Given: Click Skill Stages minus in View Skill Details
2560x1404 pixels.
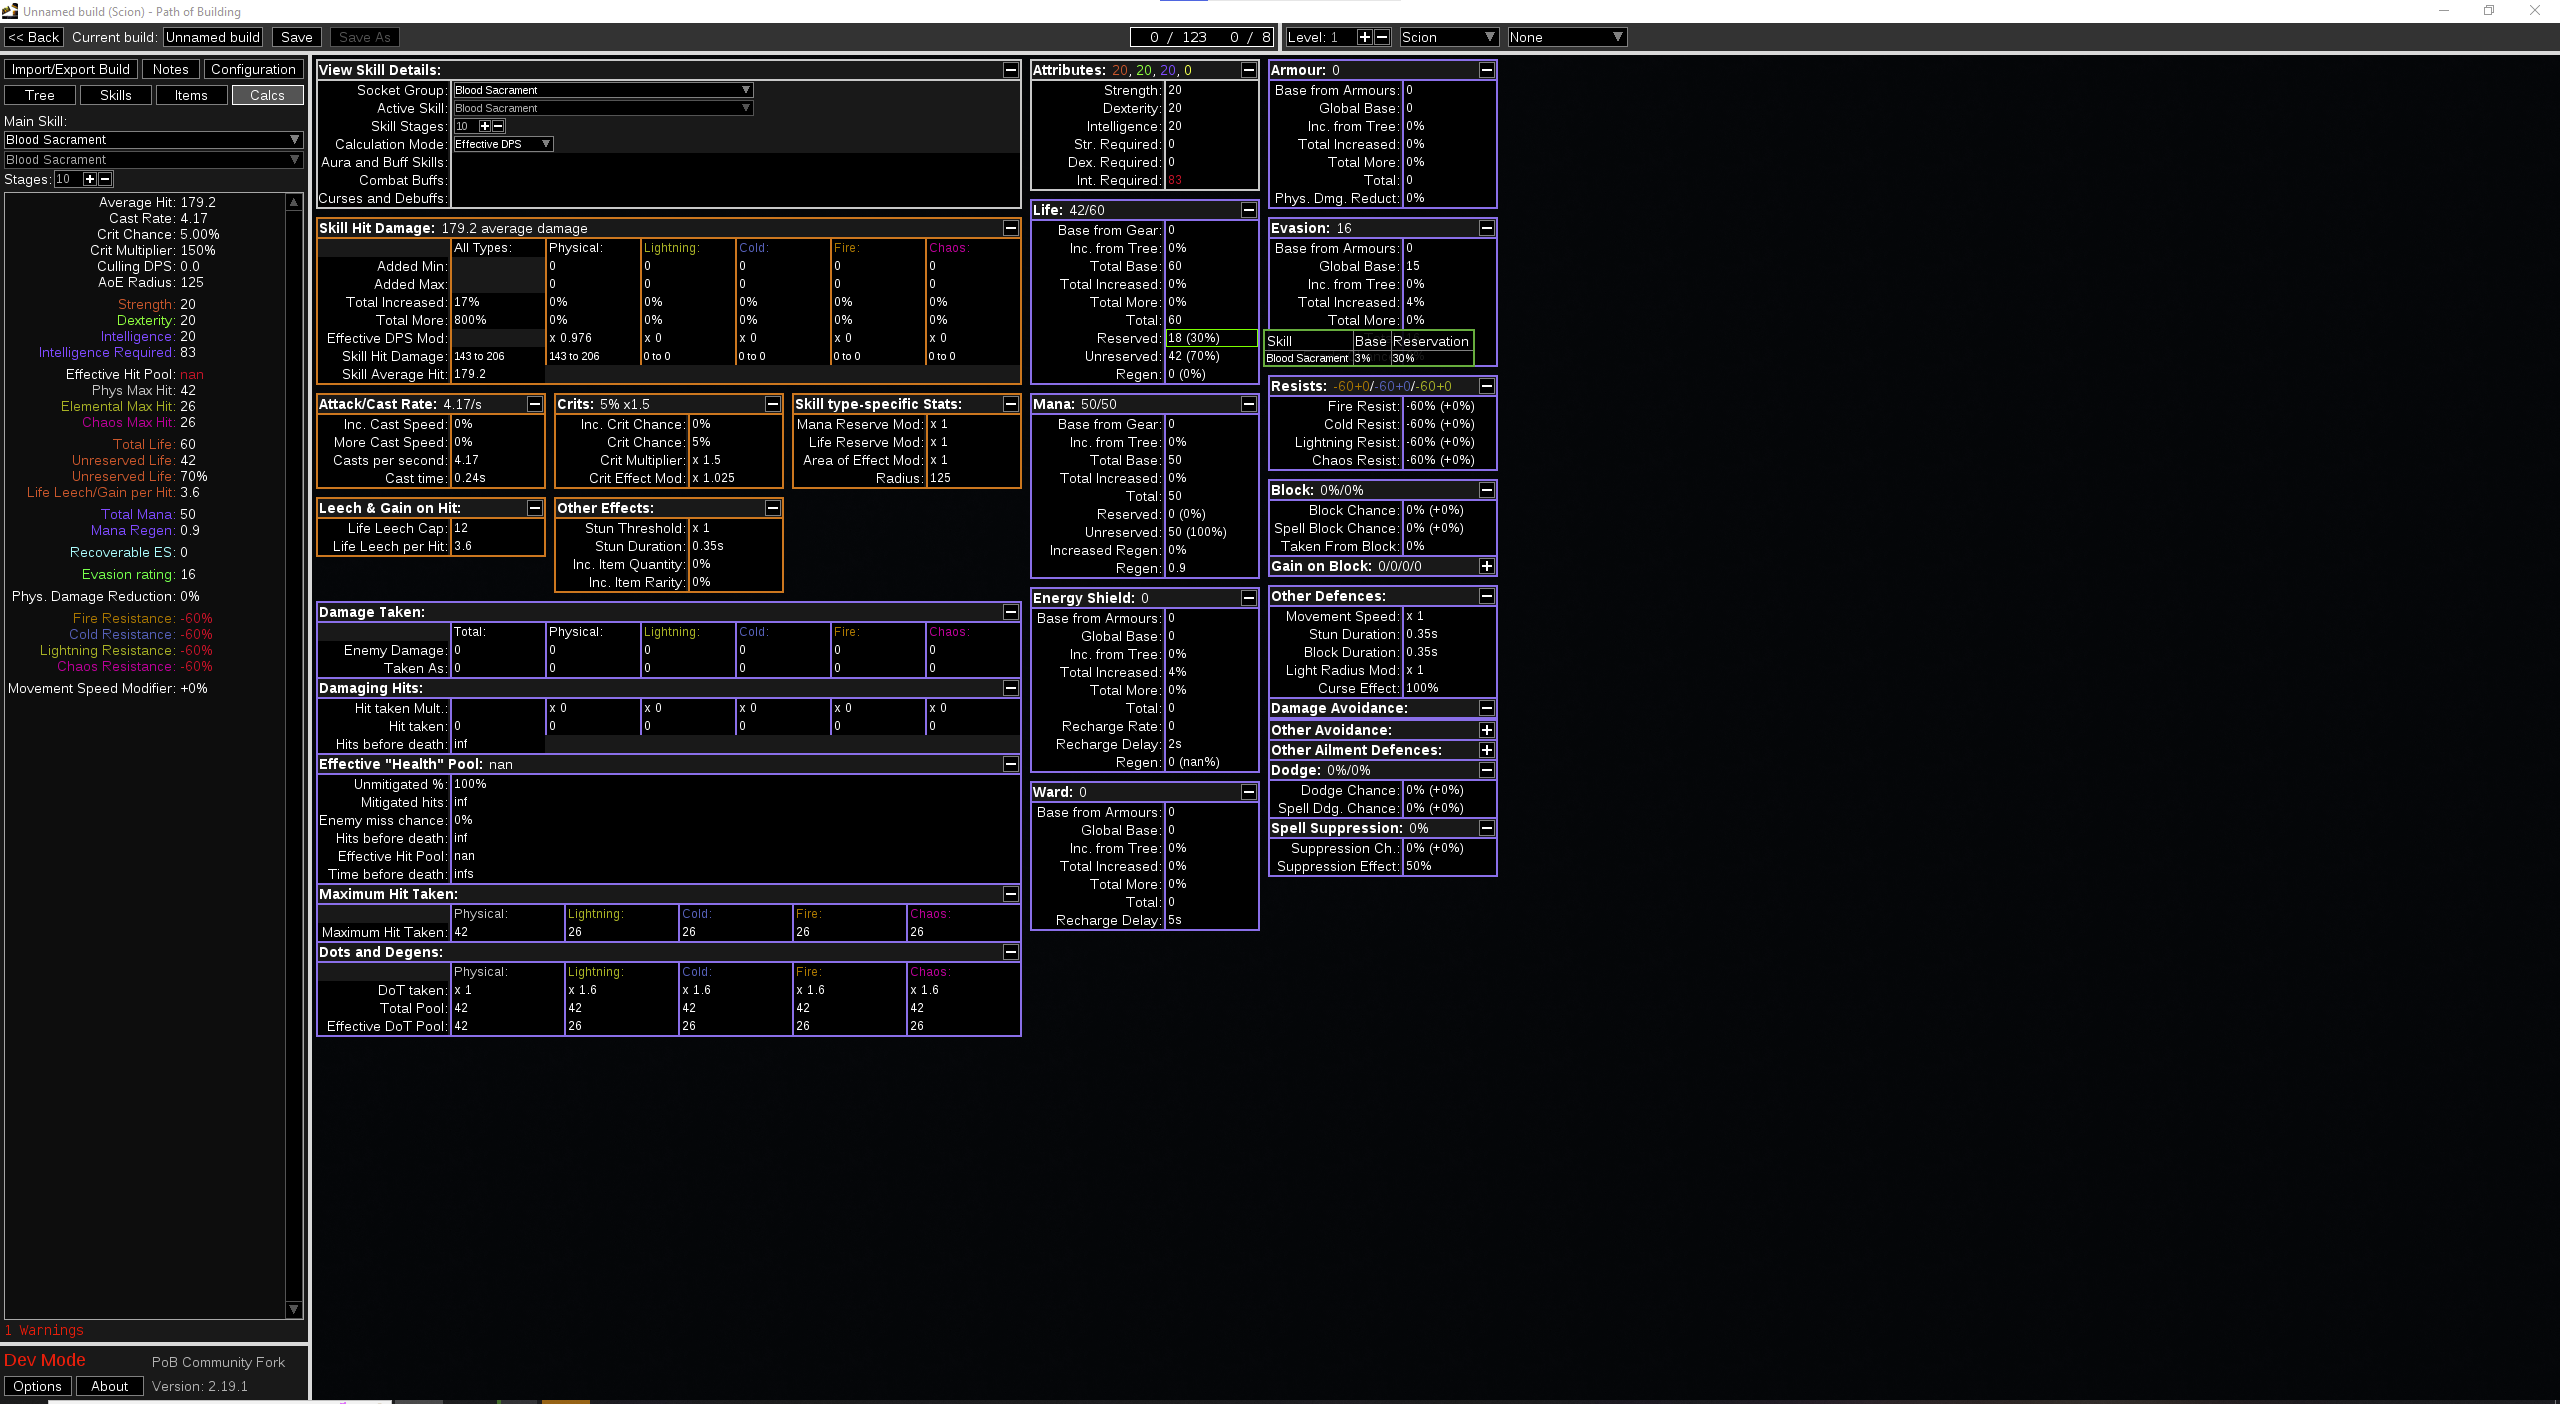Looking at the screenshot, I should [498, 126].
